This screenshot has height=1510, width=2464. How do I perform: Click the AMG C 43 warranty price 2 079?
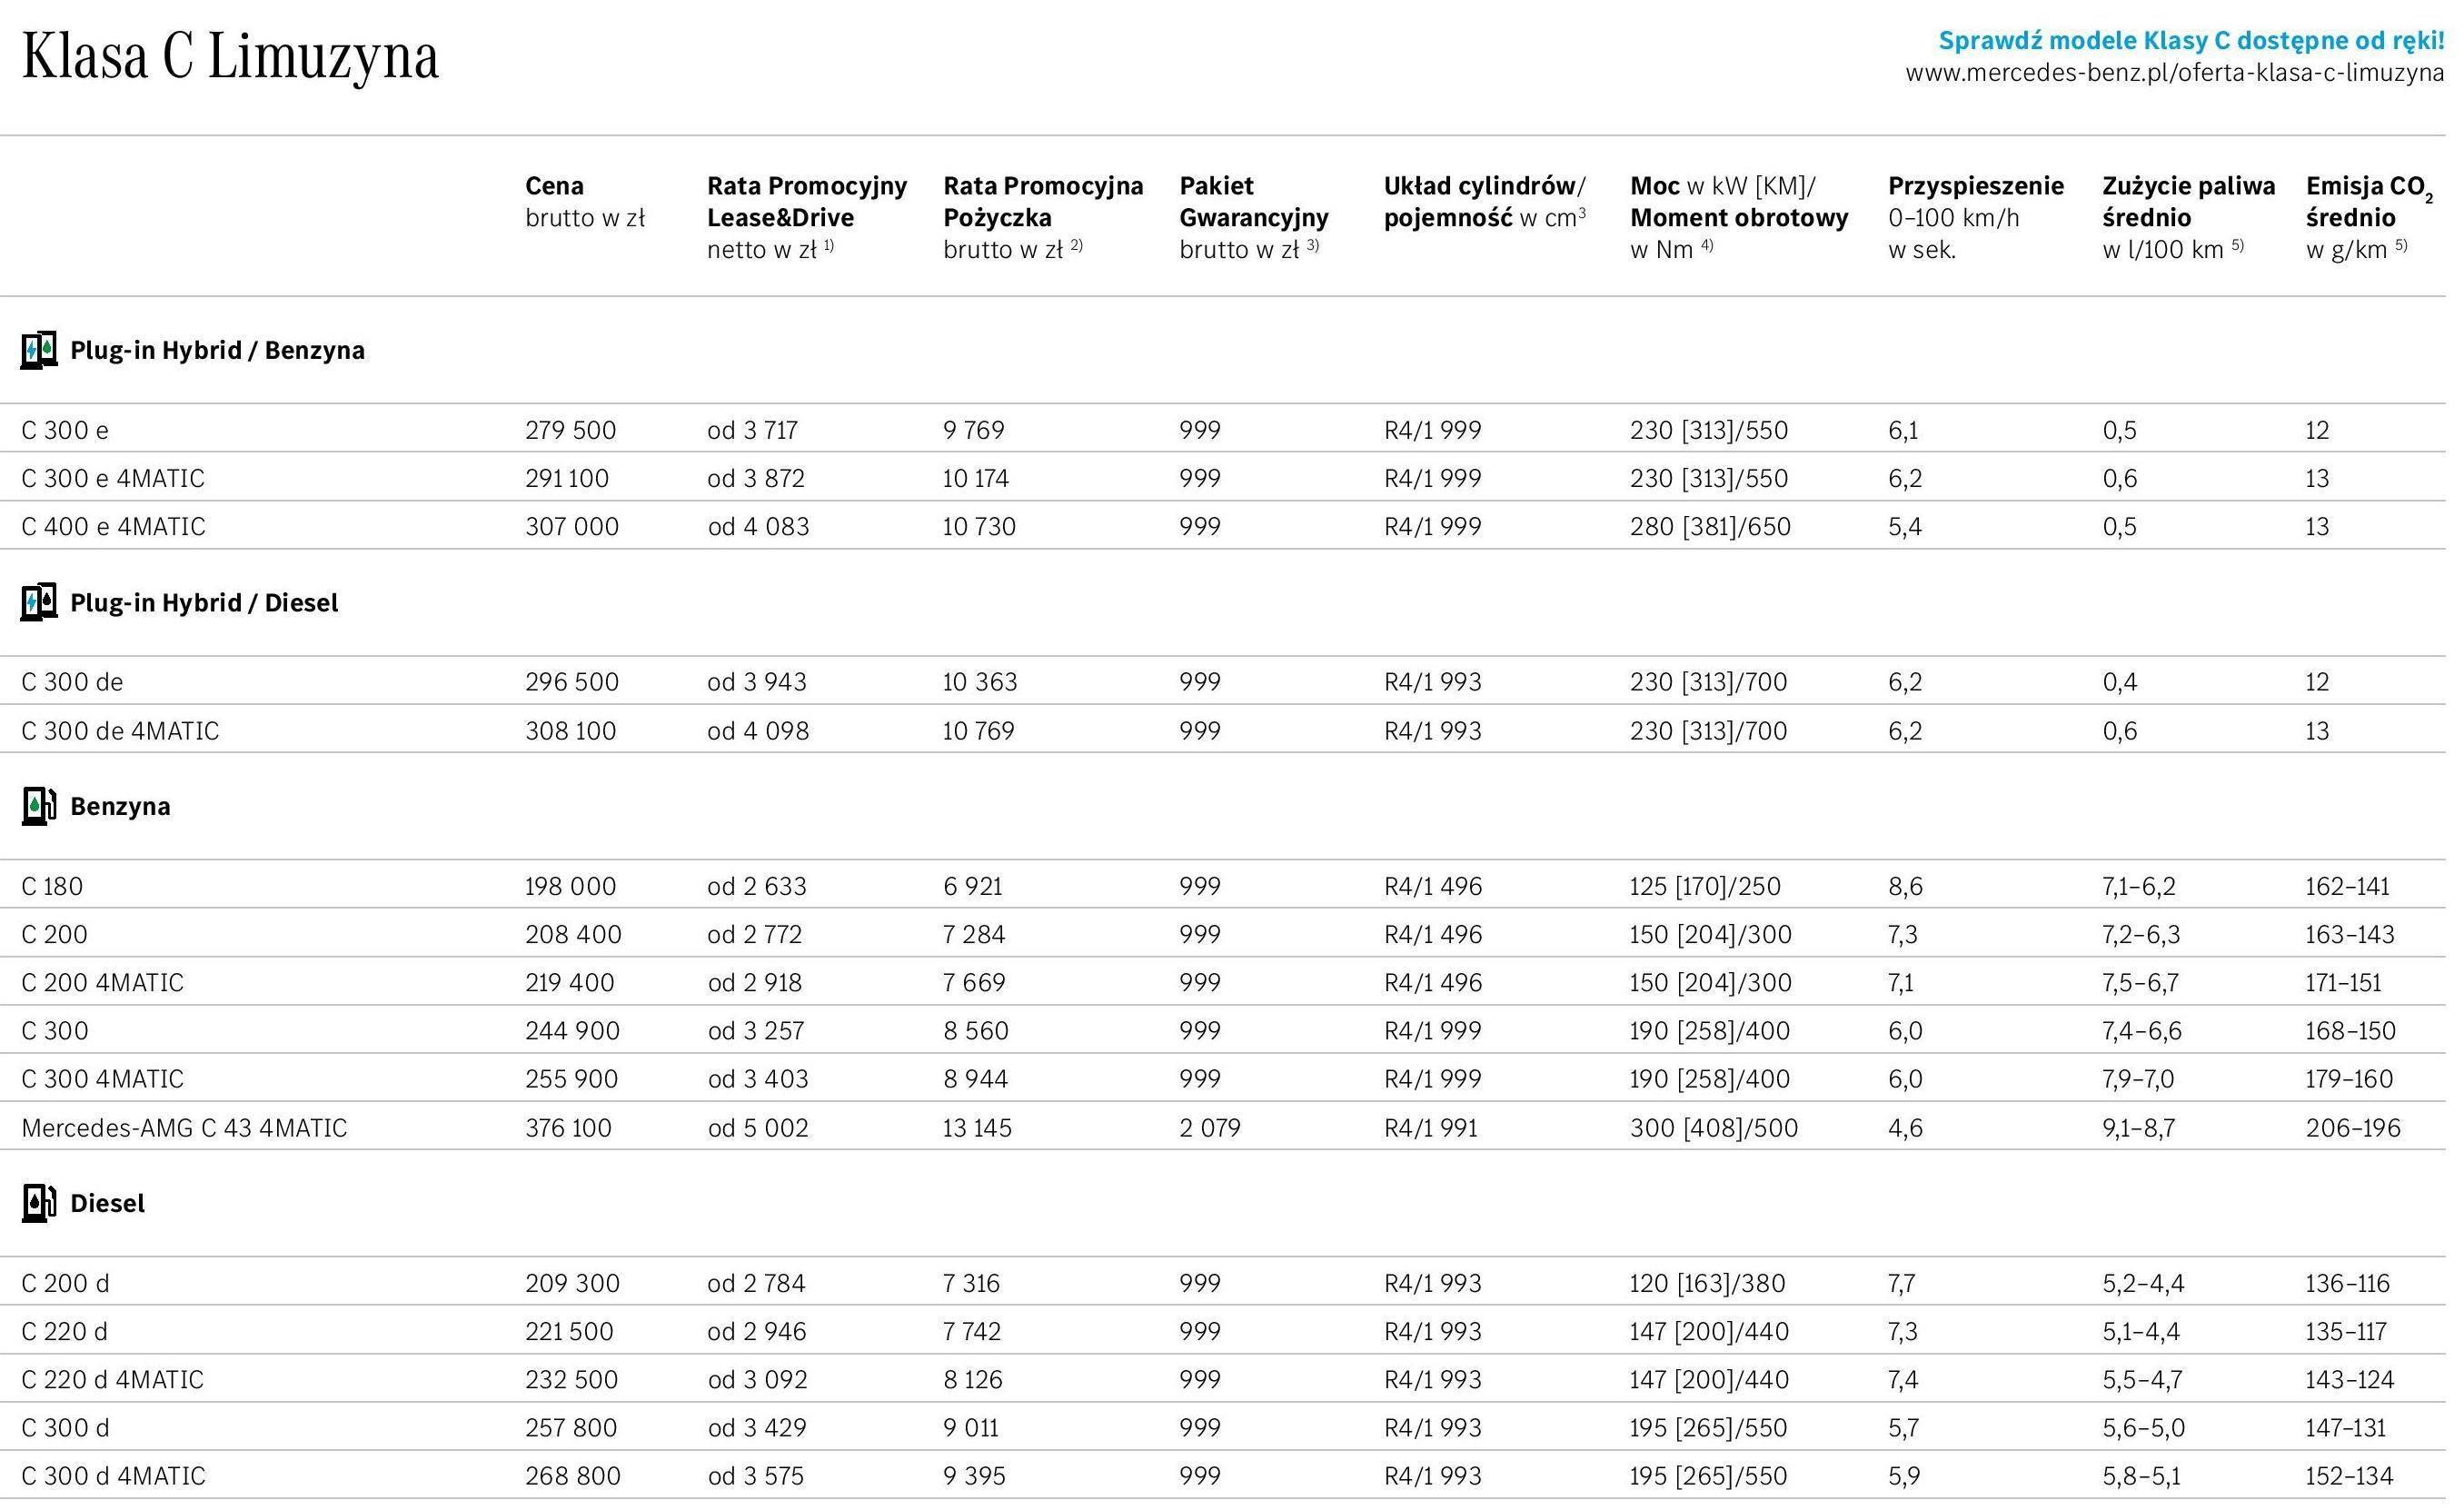click(1209, 1129)
